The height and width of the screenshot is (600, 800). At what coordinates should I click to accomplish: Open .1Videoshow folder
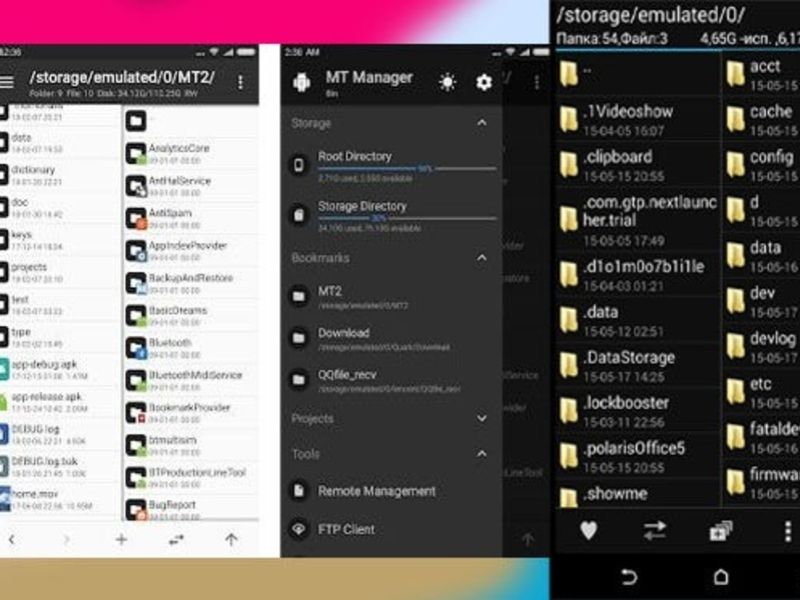point(638,119)
